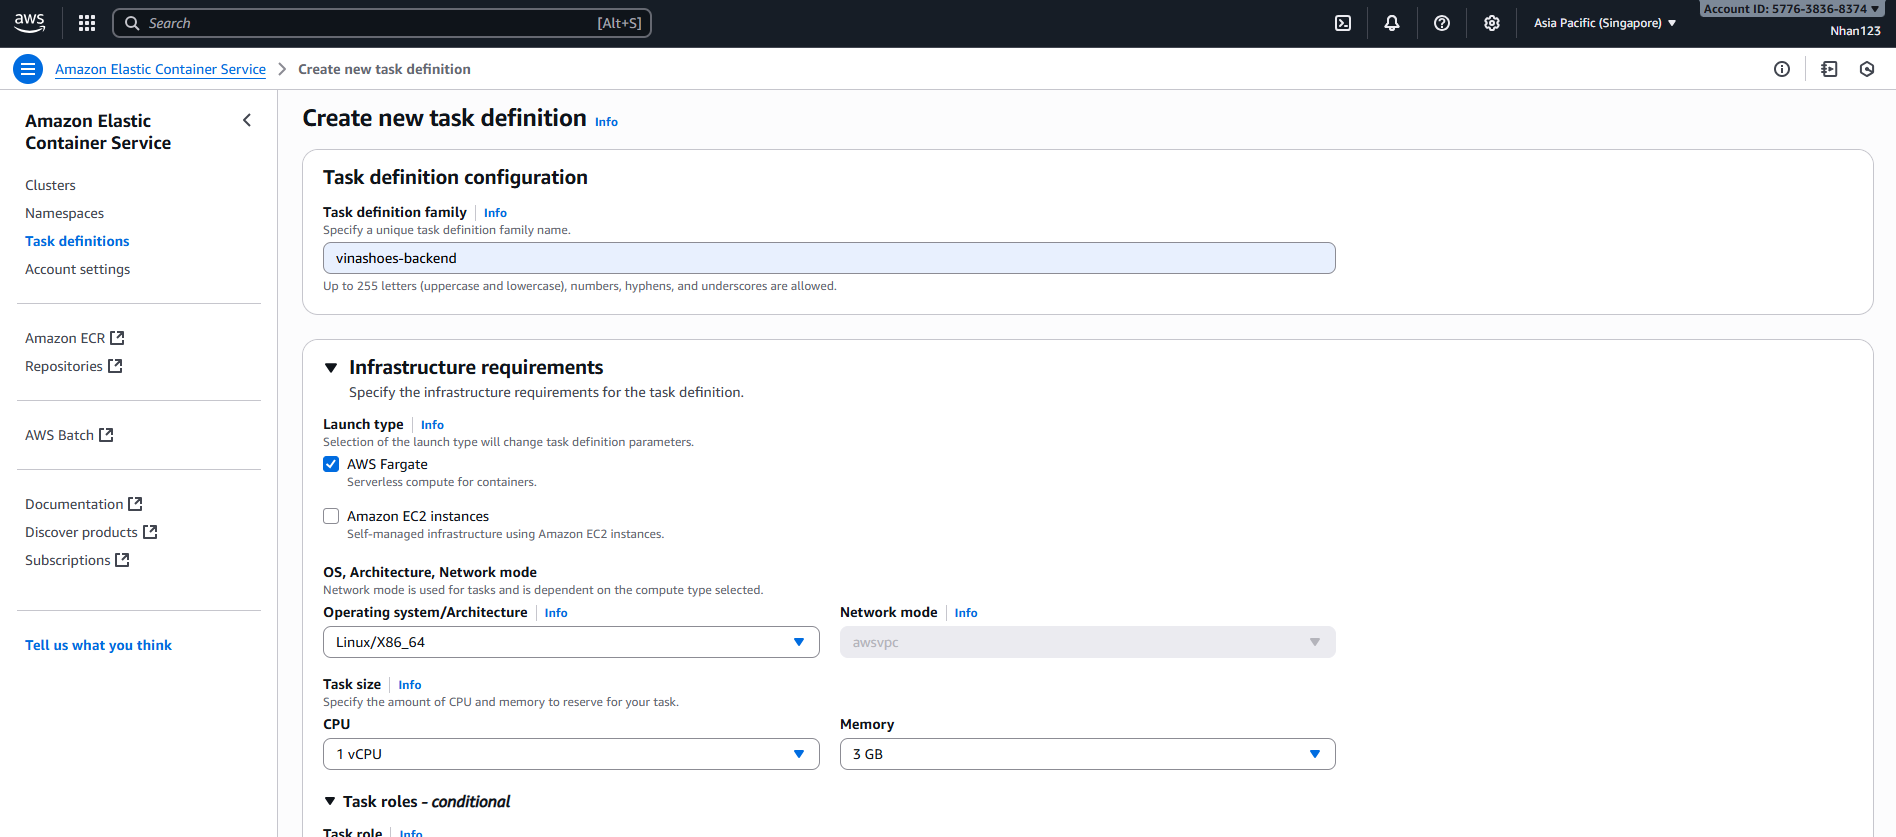Uncheck the AWS Fargate launch type
Viewport: 1896px width, 837px height.
click(331, 464)
